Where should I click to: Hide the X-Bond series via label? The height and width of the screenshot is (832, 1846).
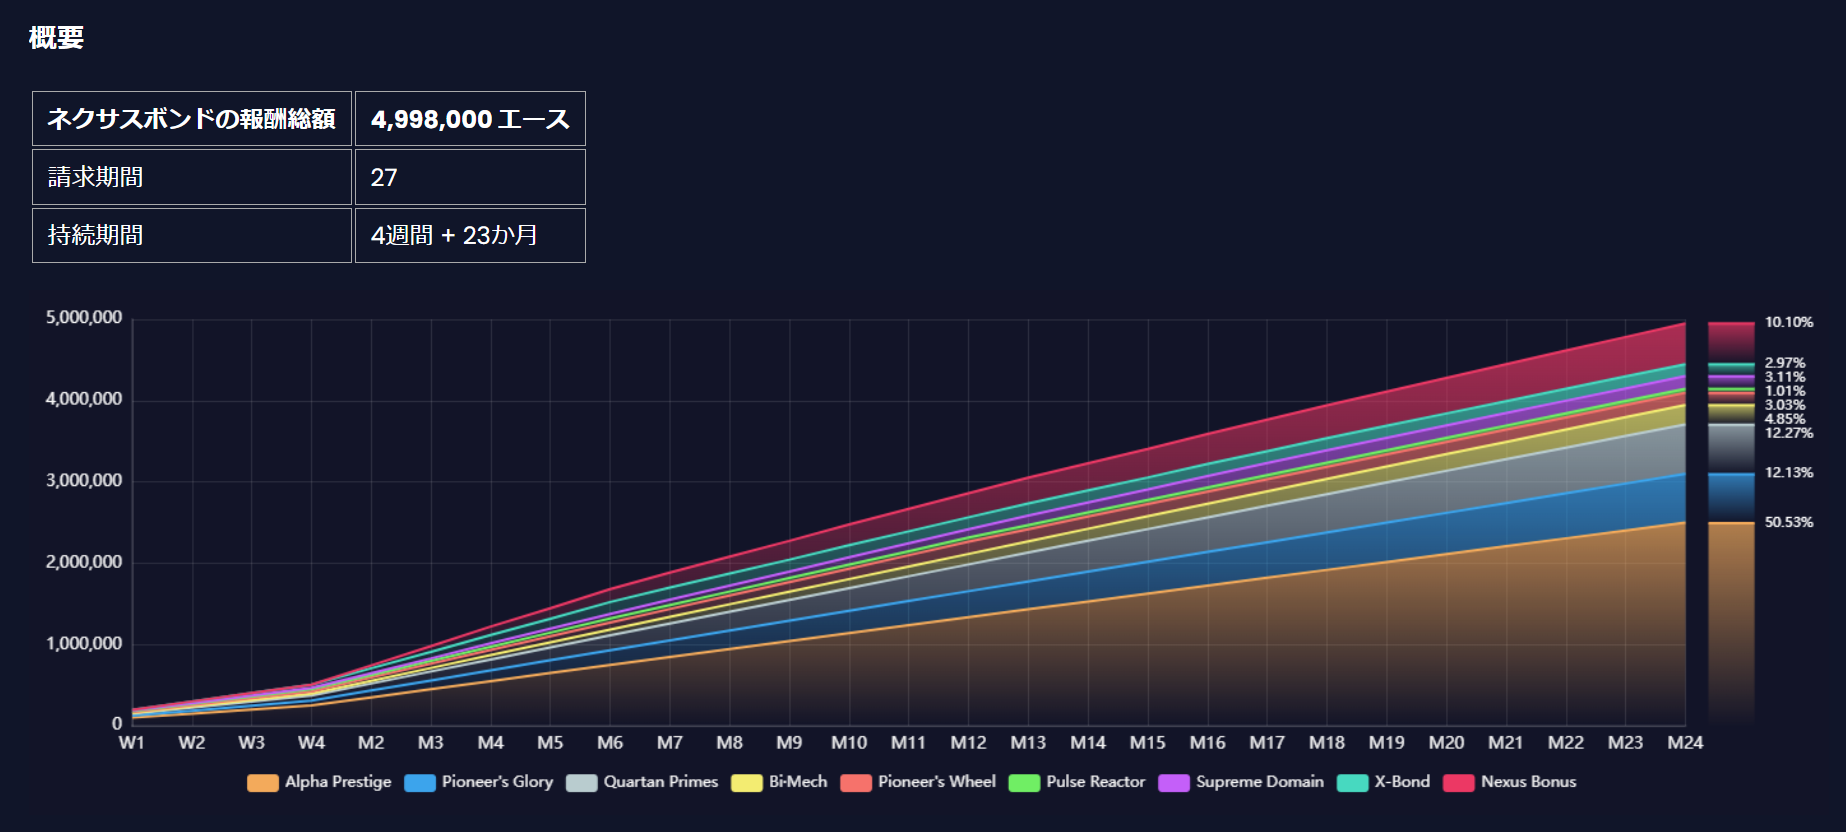click(1402, 782)
